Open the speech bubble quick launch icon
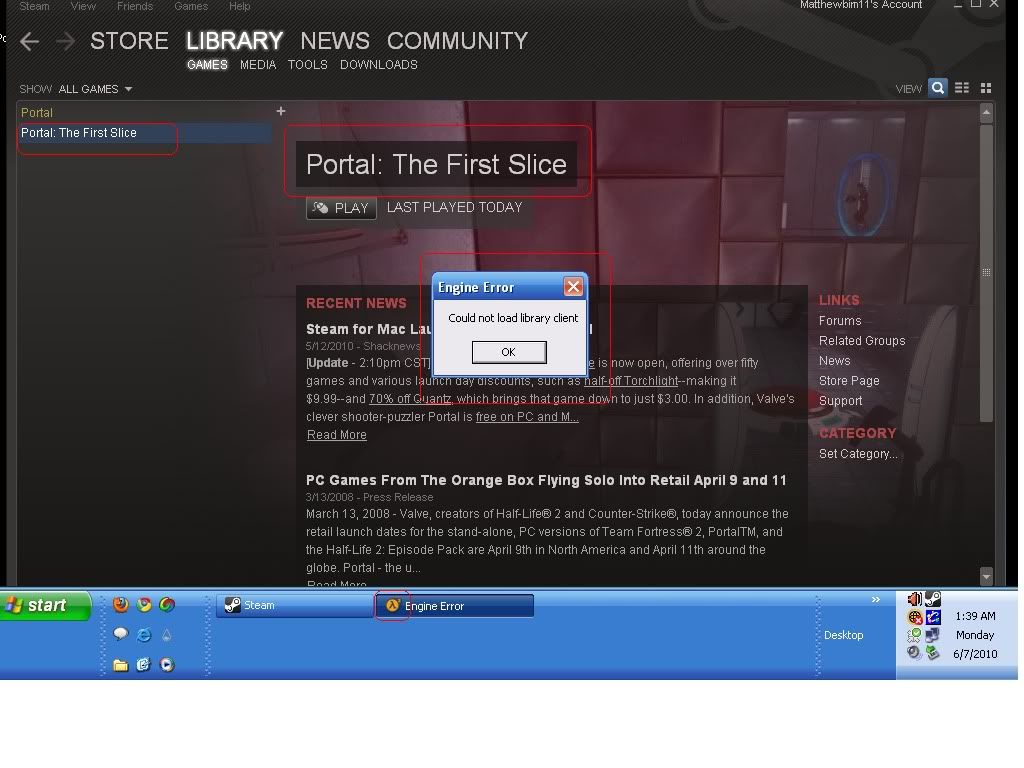The image size is (1024, 768). tap(120, 634)
